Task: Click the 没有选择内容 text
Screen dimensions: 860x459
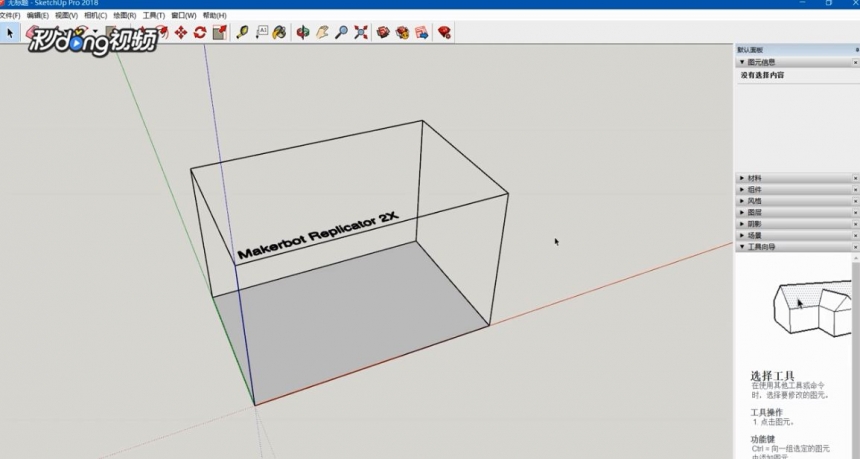Action: [x=762, y=75]
